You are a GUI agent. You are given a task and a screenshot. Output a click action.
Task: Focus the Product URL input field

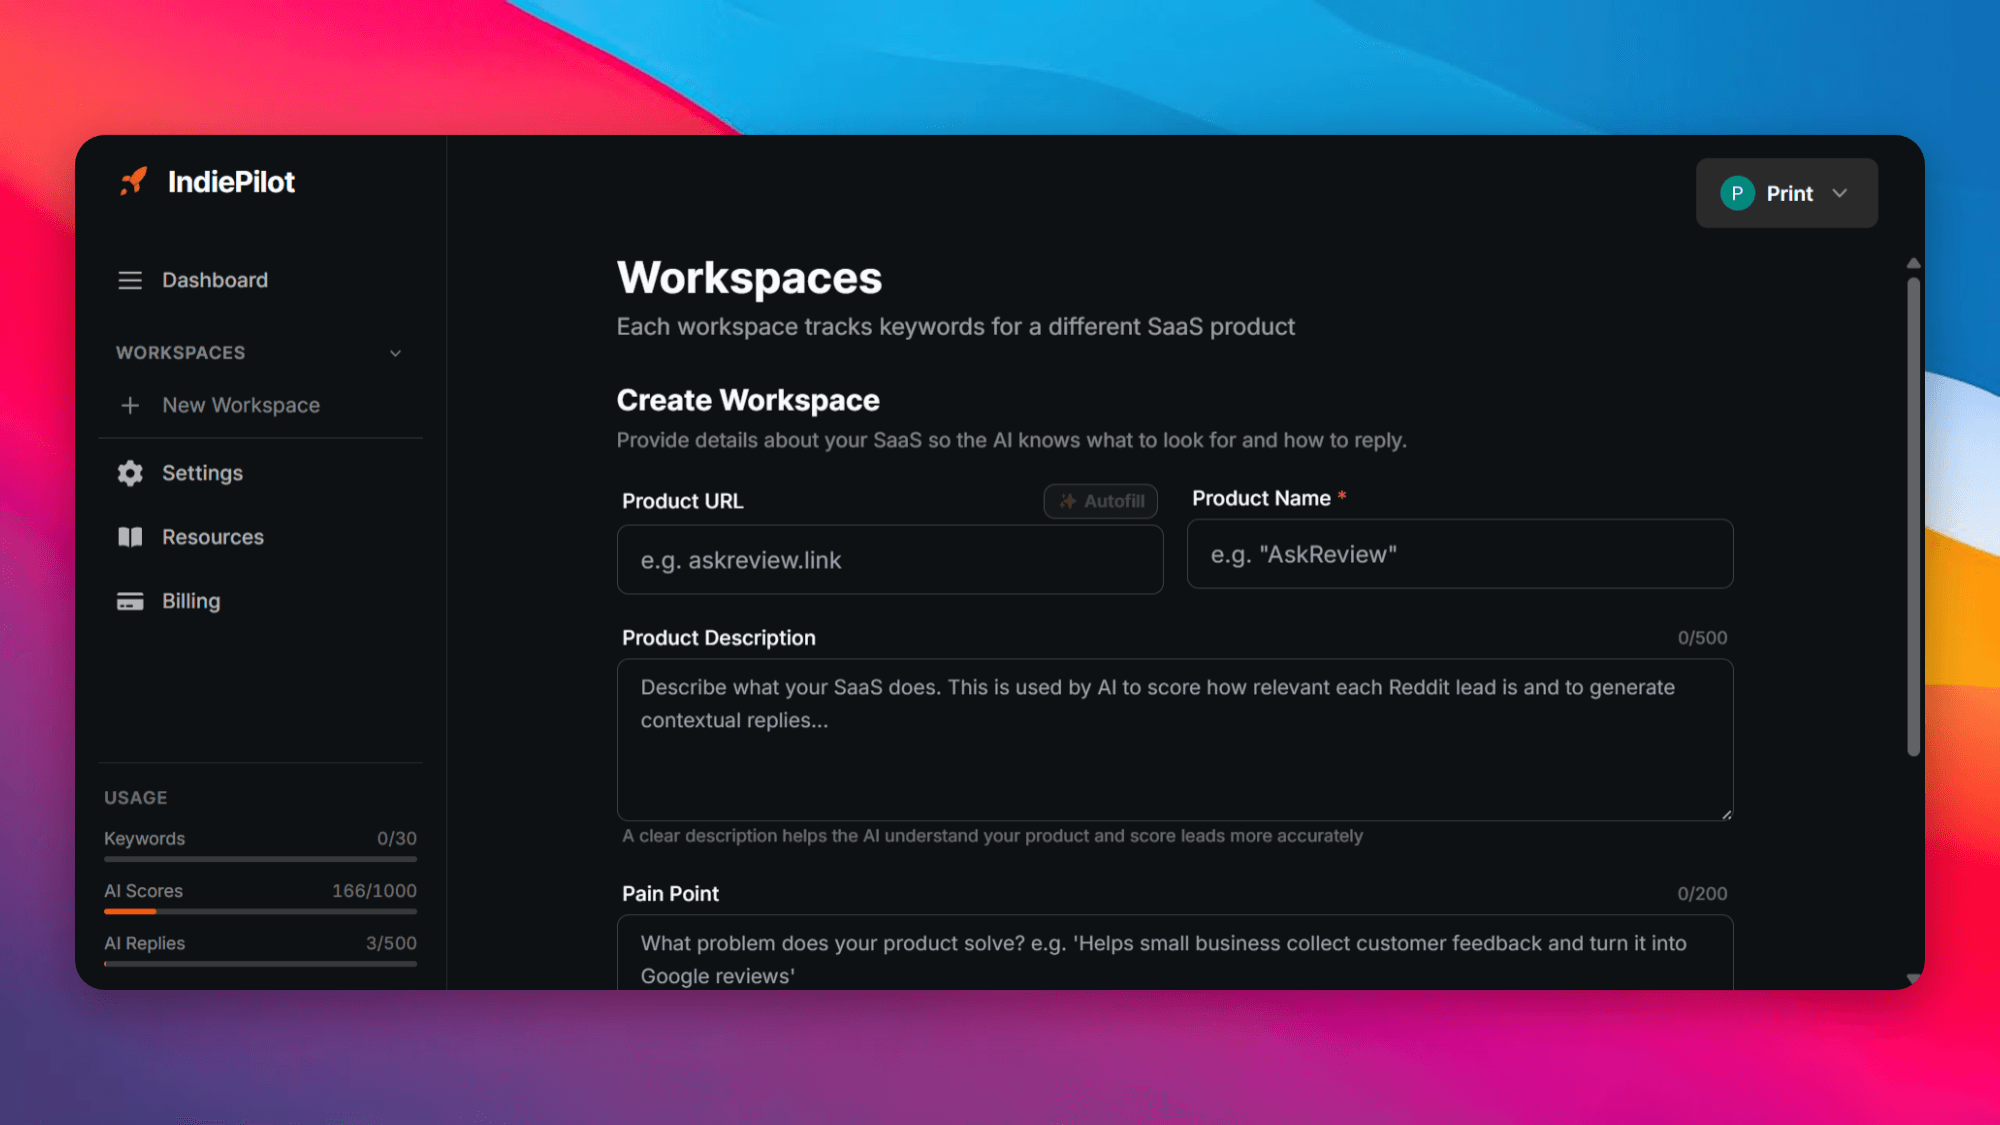coord(889,560)
